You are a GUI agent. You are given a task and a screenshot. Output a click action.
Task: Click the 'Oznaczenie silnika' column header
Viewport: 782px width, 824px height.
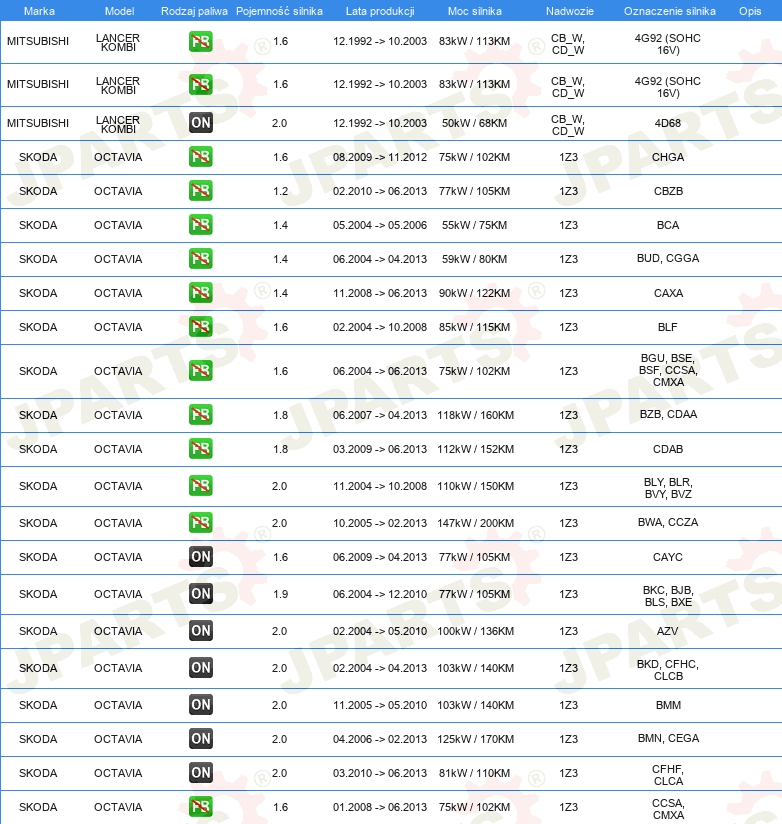pyautogui.click(x=670, y=11)
